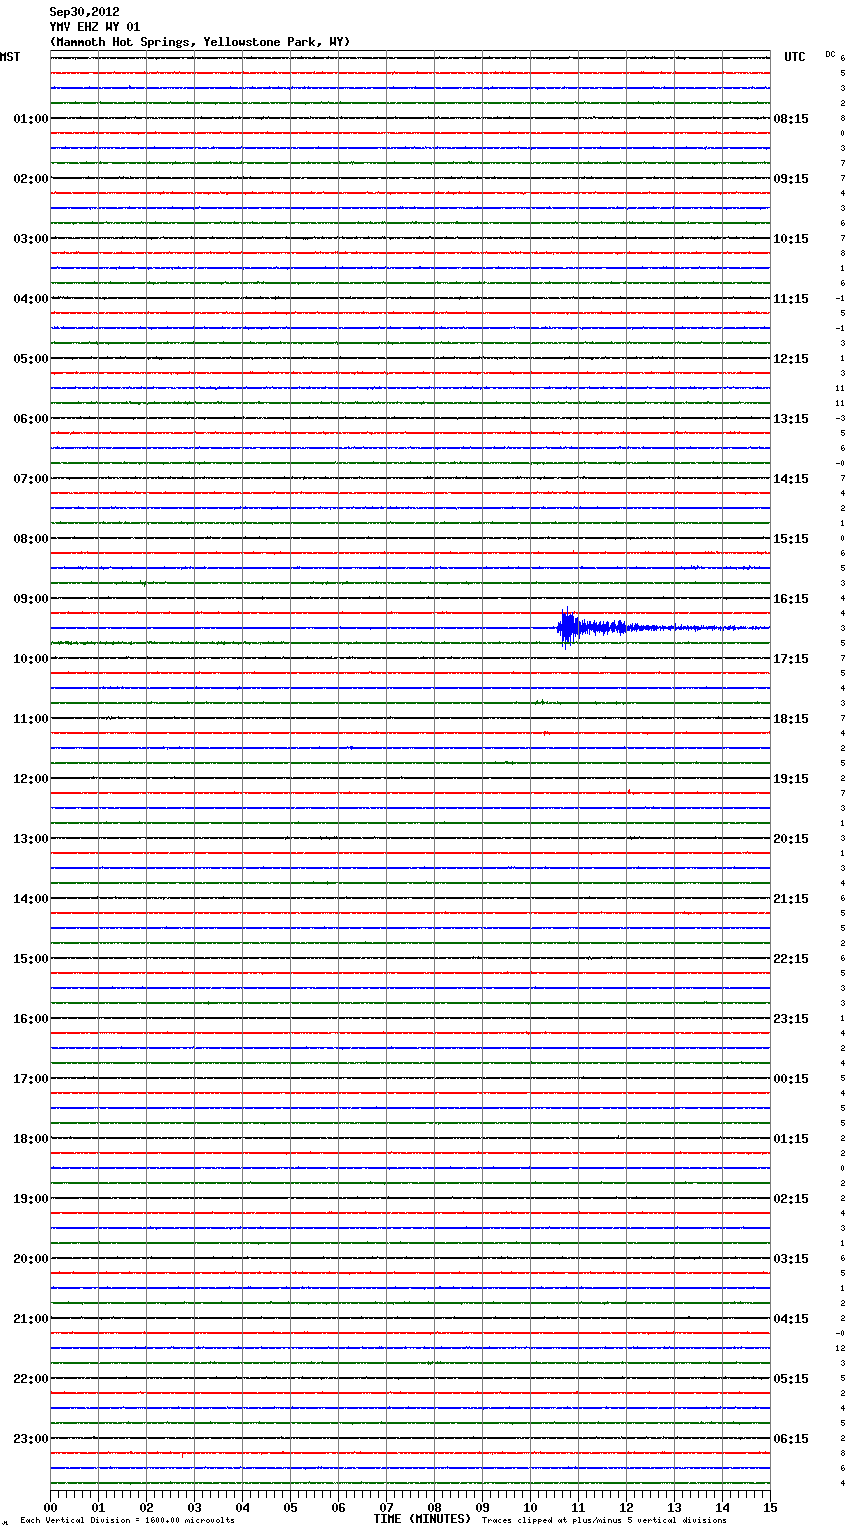
Task: Click the "15" minute tick label
Action: (770, 1507)
